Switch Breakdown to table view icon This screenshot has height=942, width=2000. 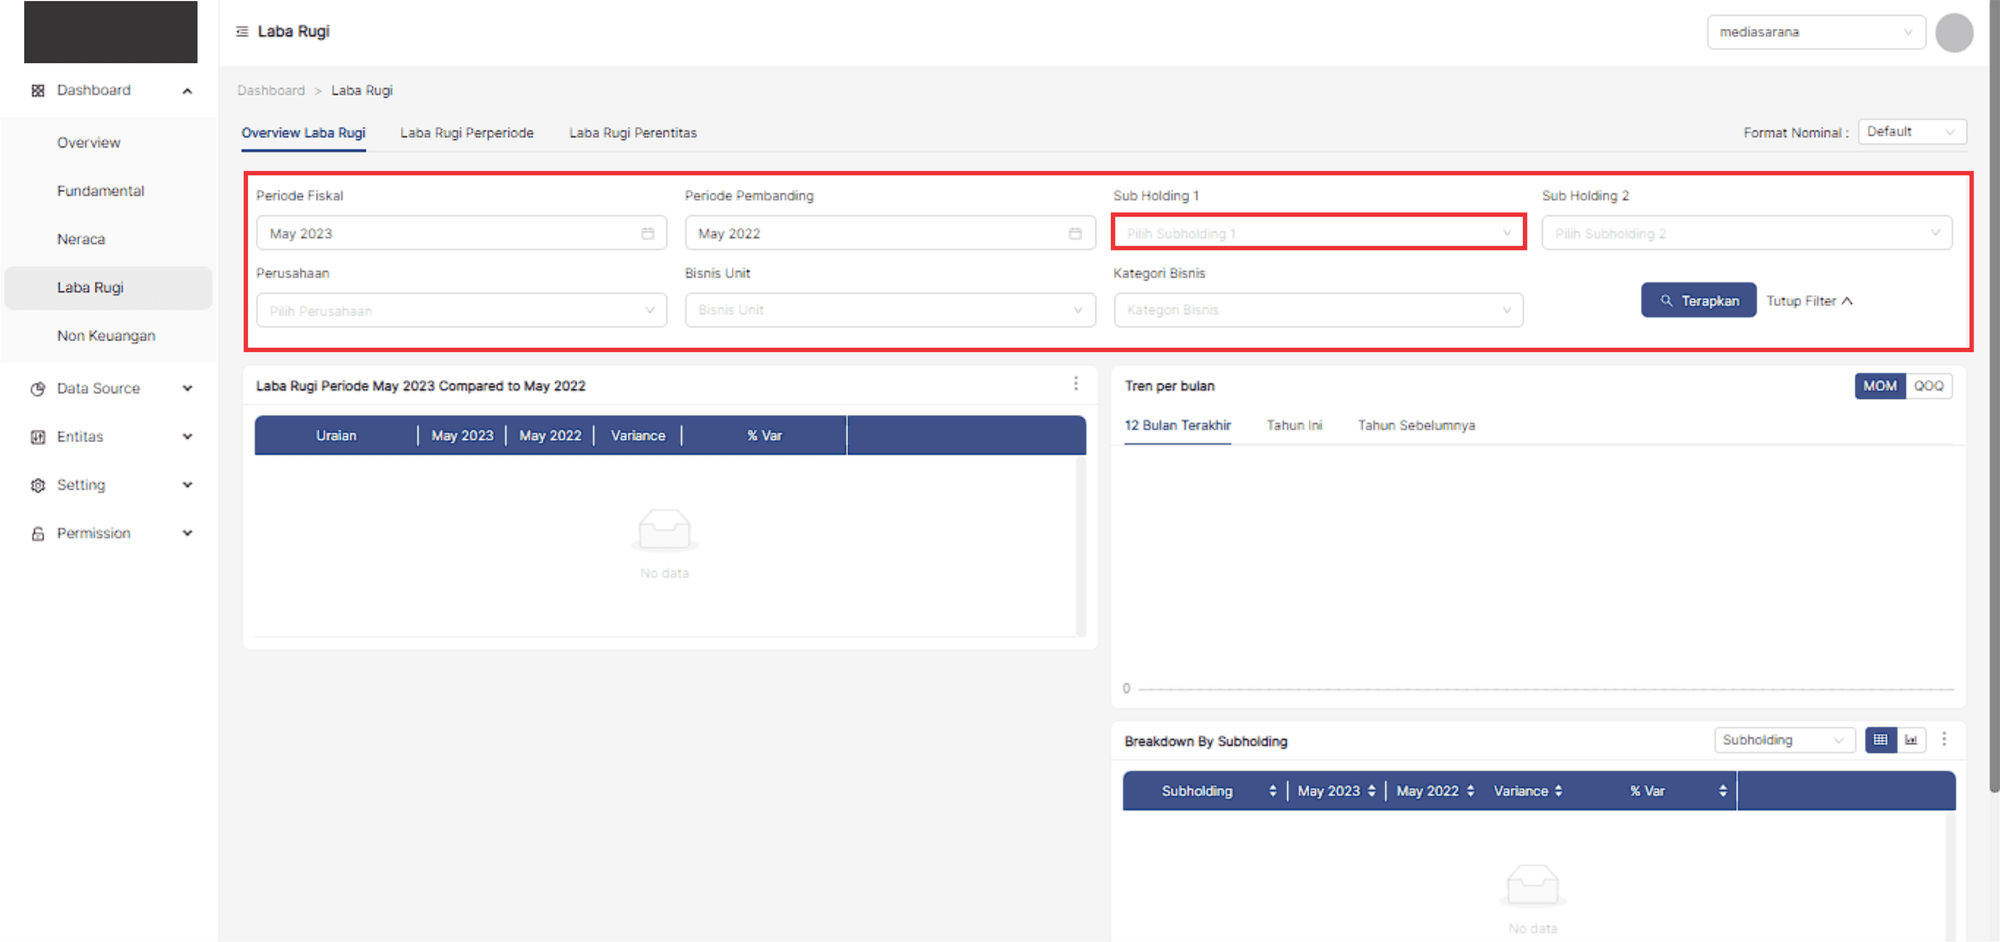[x=1880, y=740]
